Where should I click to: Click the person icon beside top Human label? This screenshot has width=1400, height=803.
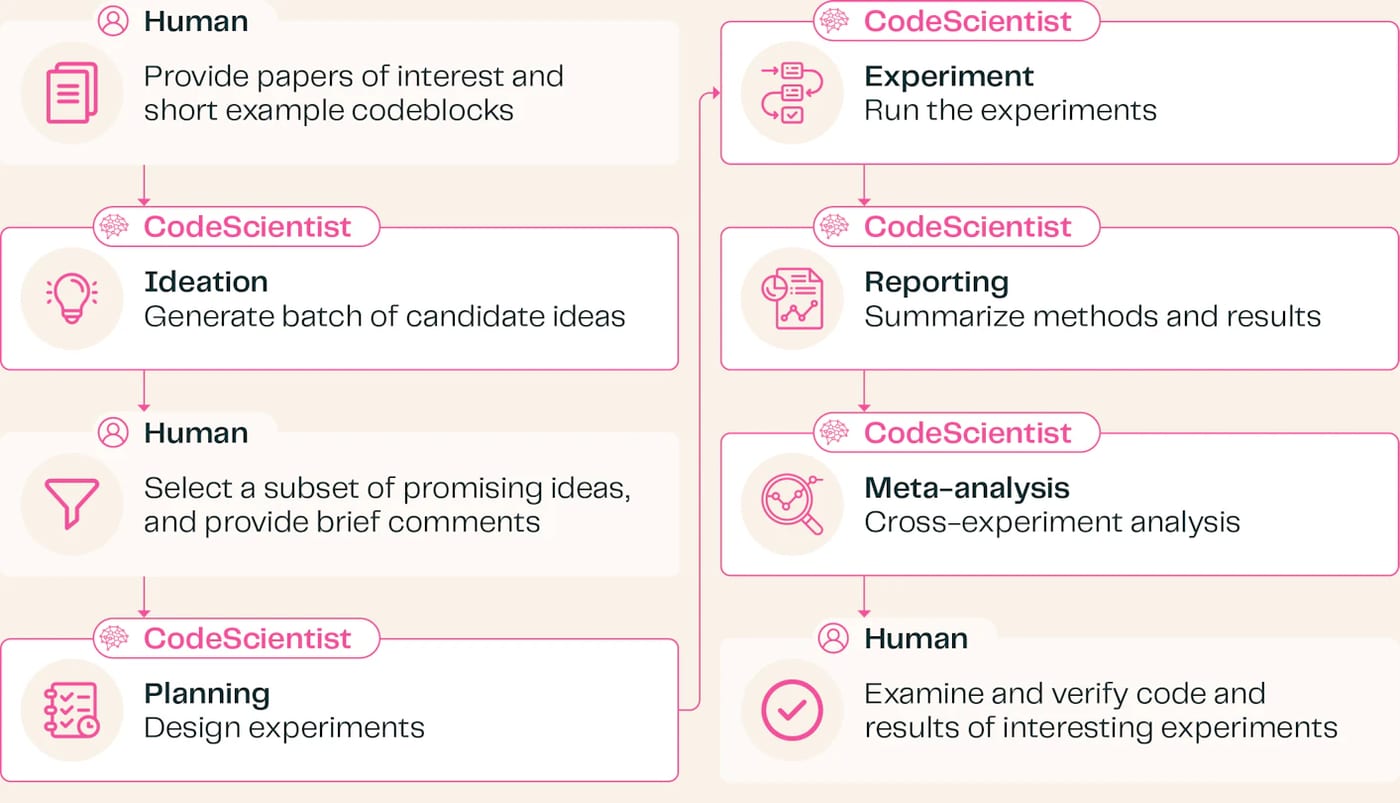tap(113, 21)
